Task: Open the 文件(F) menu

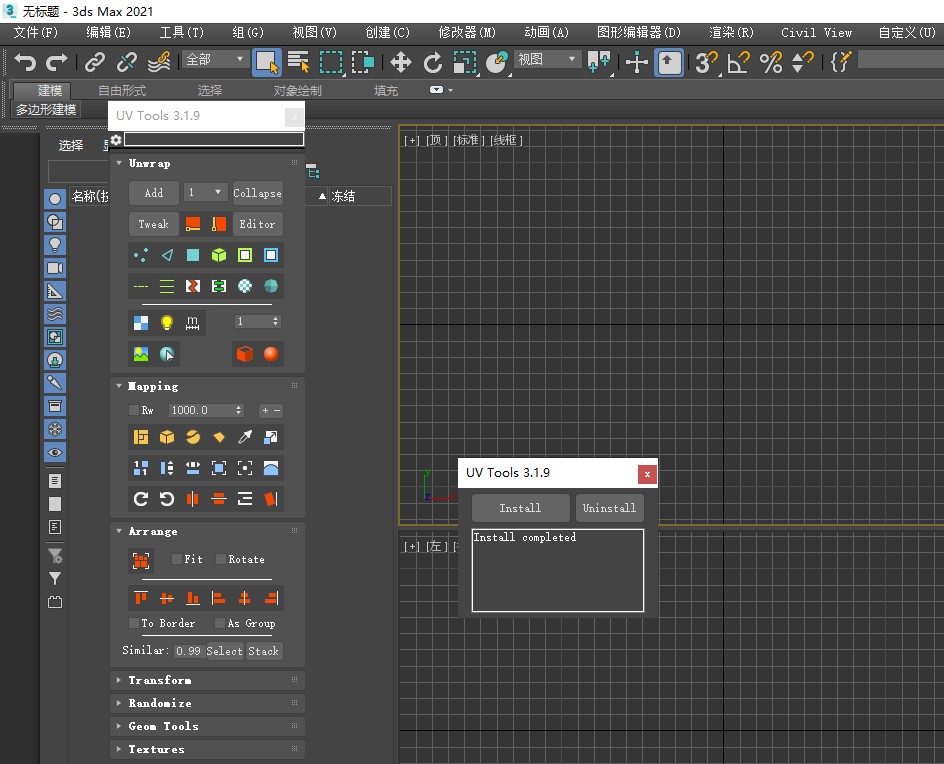Action: point(36,33)
